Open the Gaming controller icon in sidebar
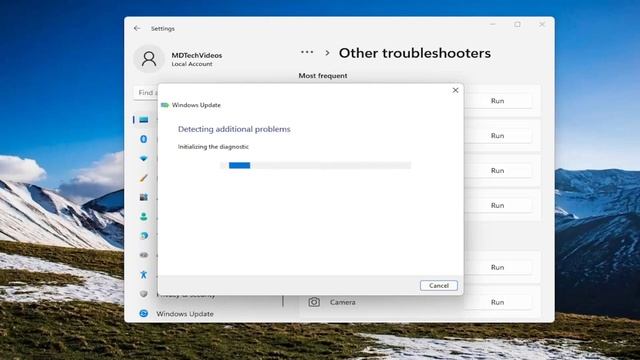 pyautogui.click(x=144, y=255)
